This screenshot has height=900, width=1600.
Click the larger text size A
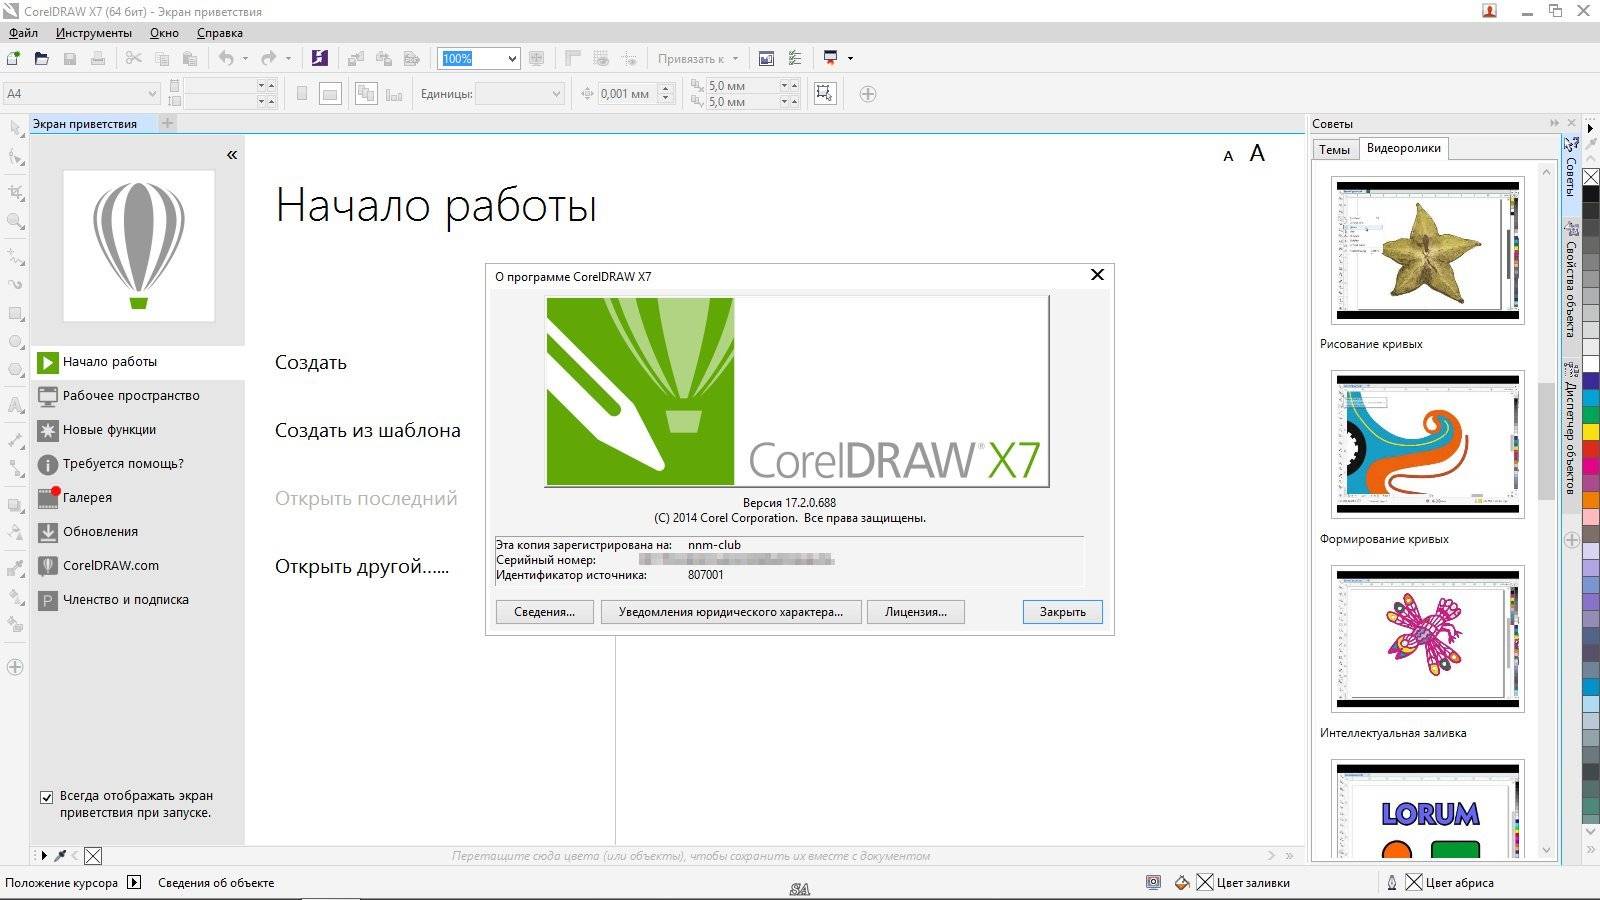coord(1257,153)
